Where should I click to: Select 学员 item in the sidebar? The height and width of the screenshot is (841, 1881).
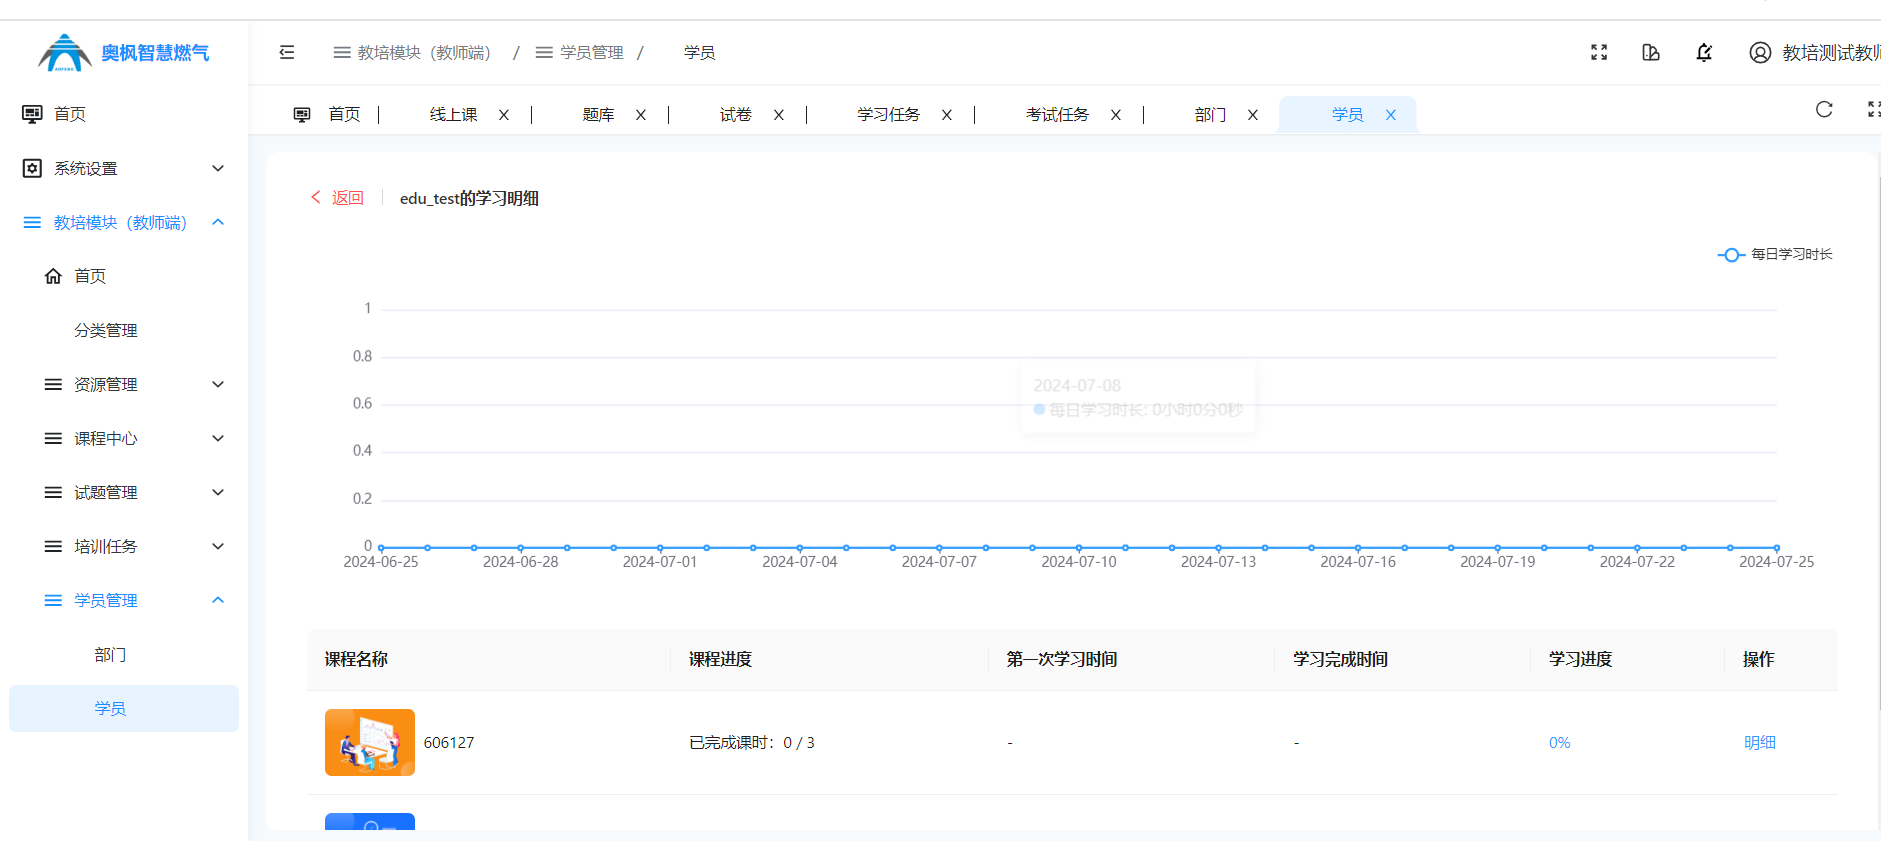(124, 708)
